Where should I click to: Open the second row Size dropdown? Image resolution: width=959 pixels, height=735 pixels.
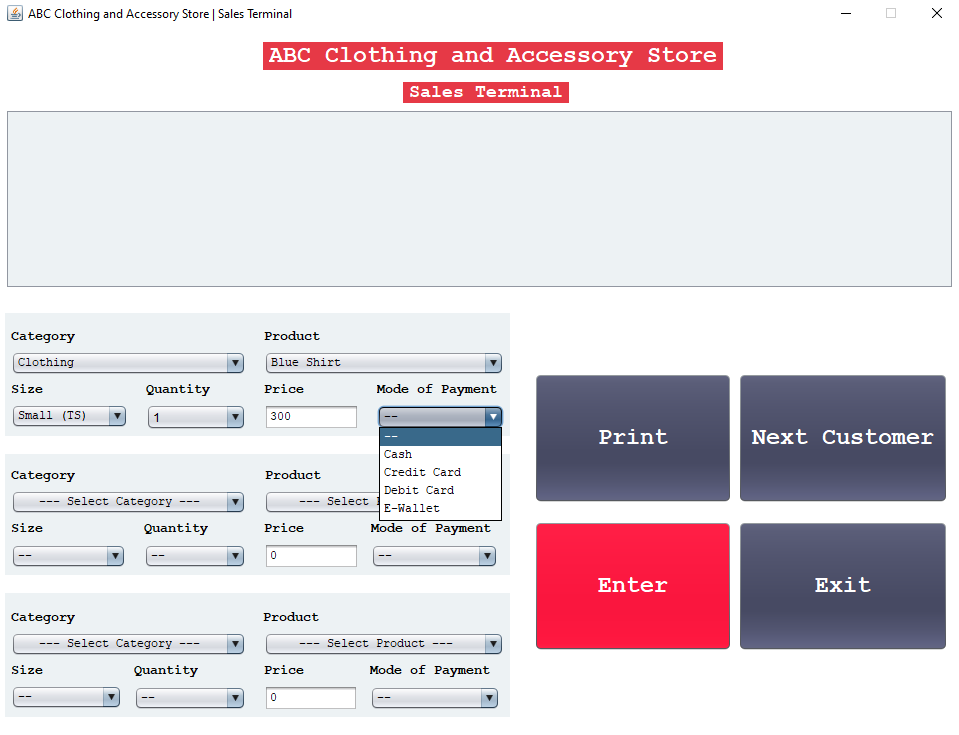(68, 556)
